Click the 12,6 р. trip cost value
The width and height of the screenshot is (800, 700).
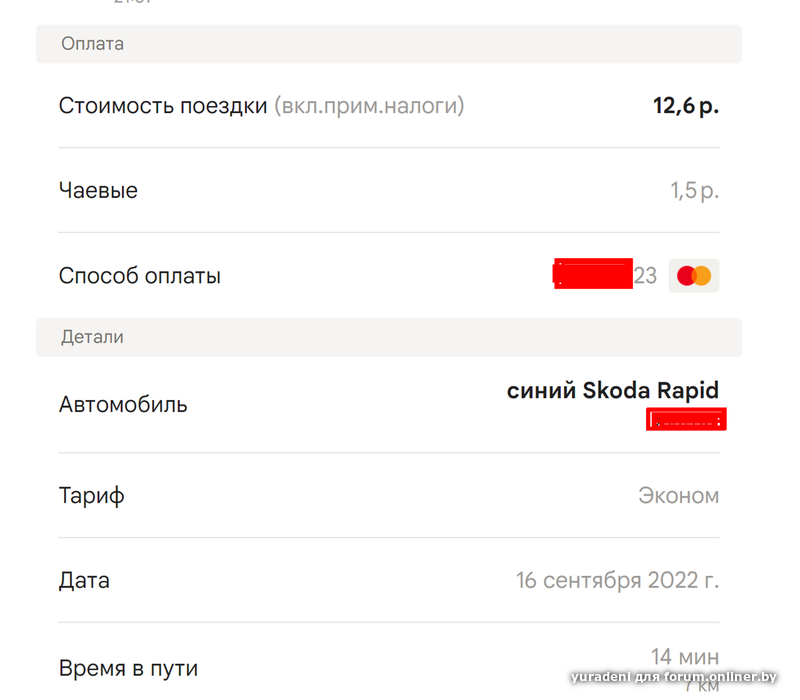click(685, 106)
